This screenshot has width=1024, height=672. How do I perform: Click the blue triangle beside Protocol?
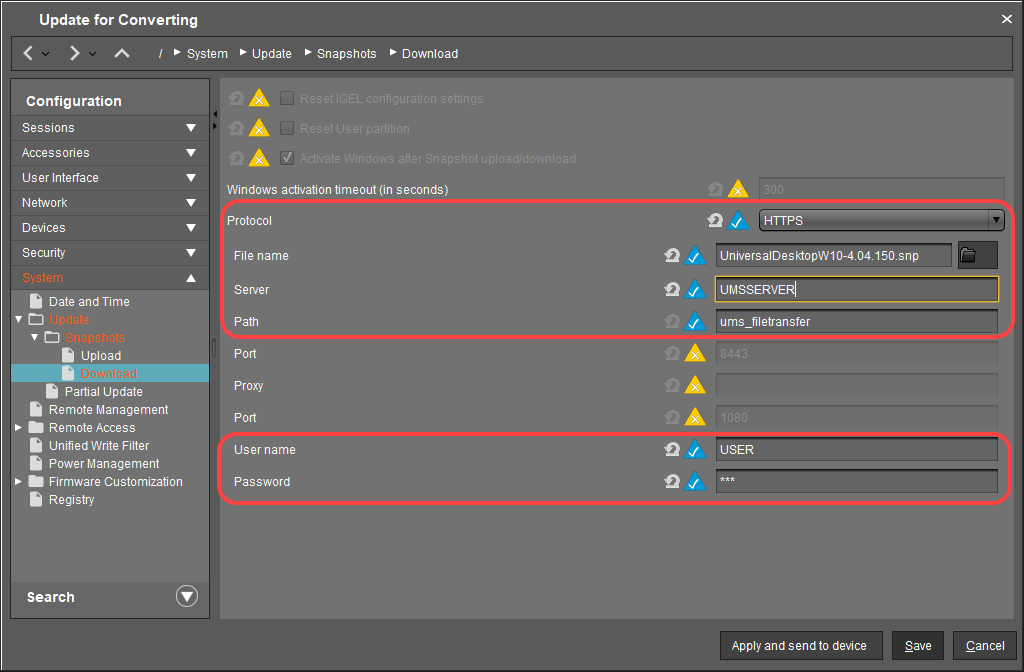coord(738,221)
